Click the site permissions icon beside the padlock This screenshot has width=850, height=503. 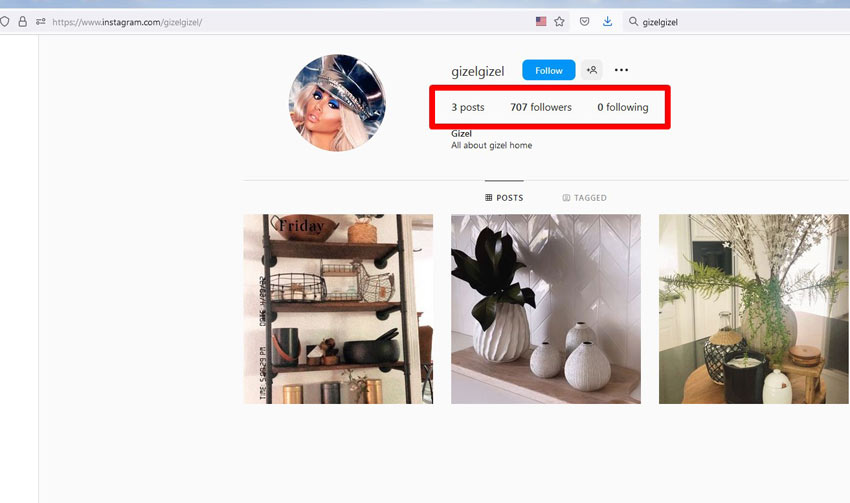click(40, 21)
